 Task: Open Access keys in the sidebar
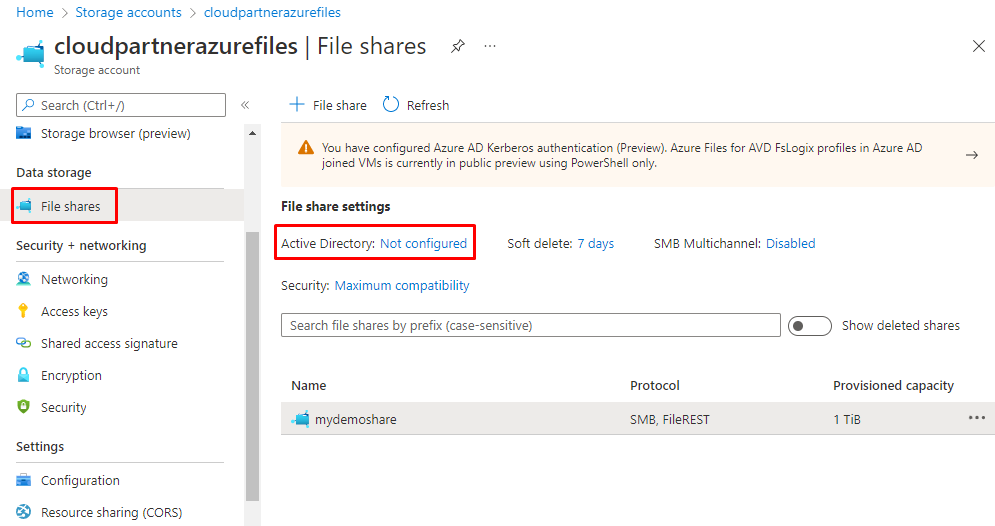click(x=74, y=311)
